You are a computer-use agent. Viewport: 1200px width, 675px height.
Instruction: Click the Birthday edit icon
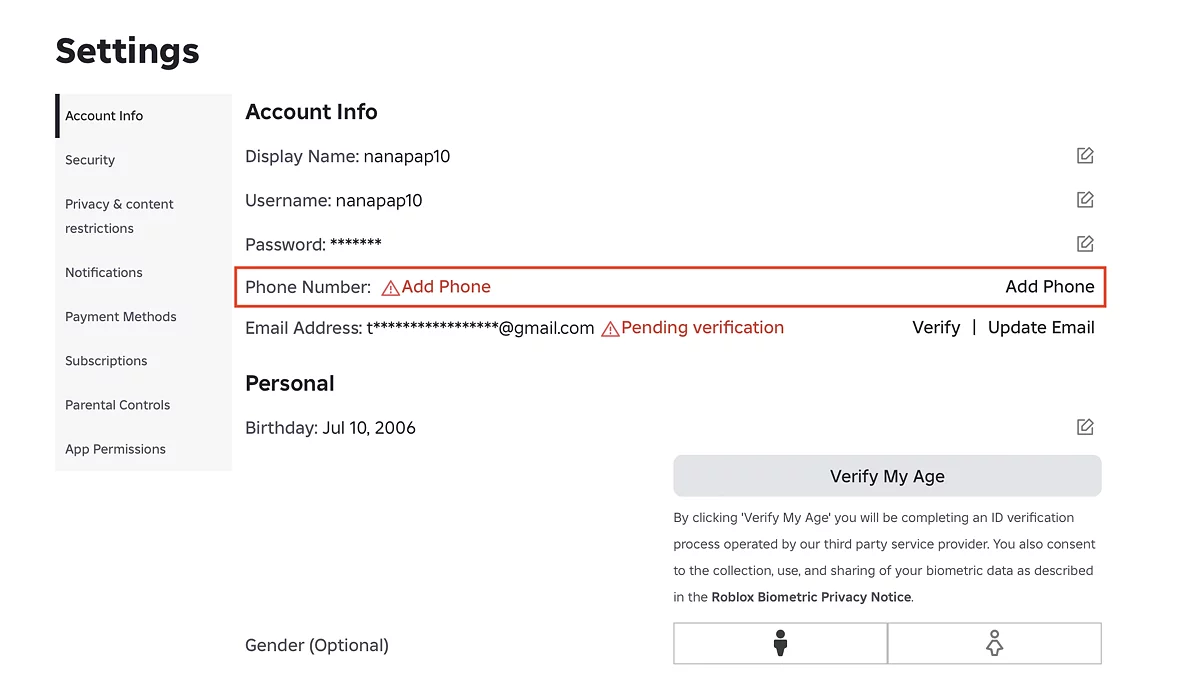[1085, 428]
